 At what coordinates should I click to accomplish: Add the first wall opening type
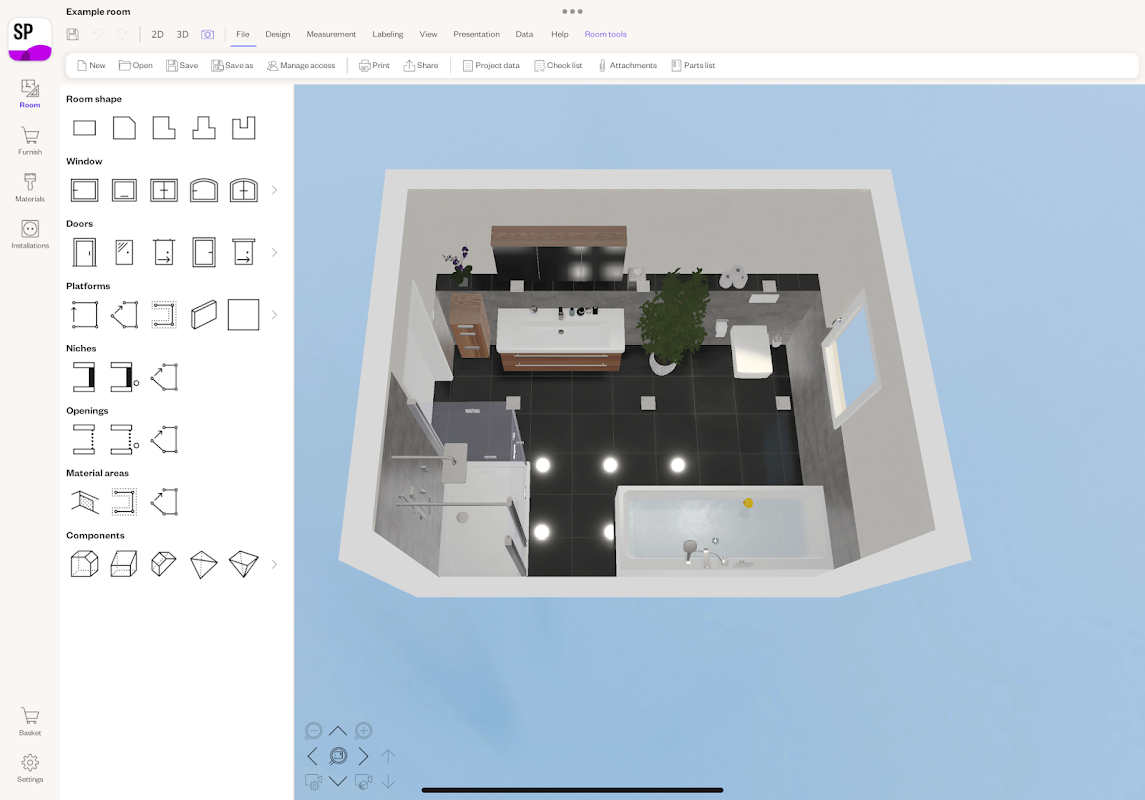click(x=85, y=439)
